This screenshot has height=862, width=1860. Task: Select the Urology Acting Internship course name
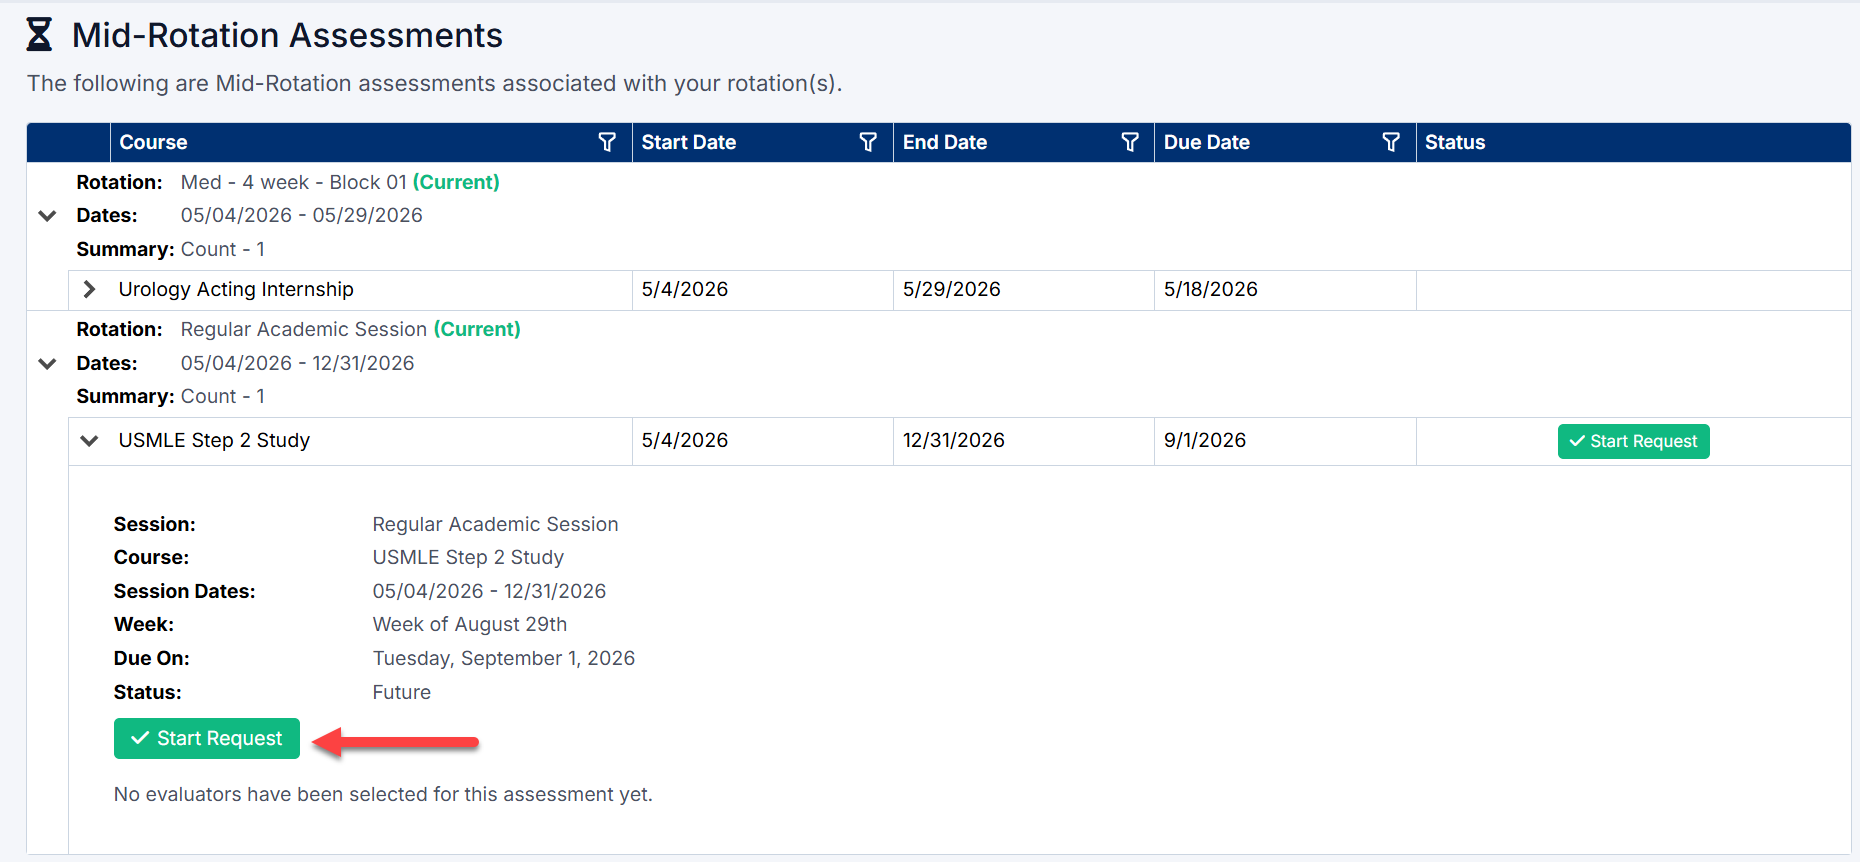click(236, 289)
